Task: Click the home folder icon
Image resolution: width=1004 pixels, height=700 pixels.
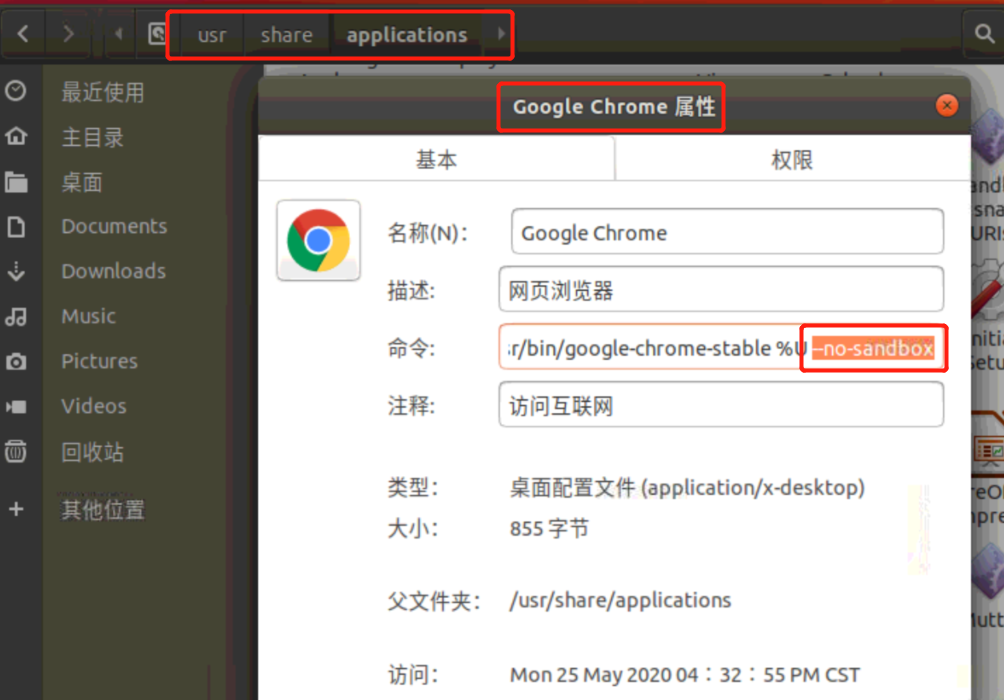Action: [16, 136]
